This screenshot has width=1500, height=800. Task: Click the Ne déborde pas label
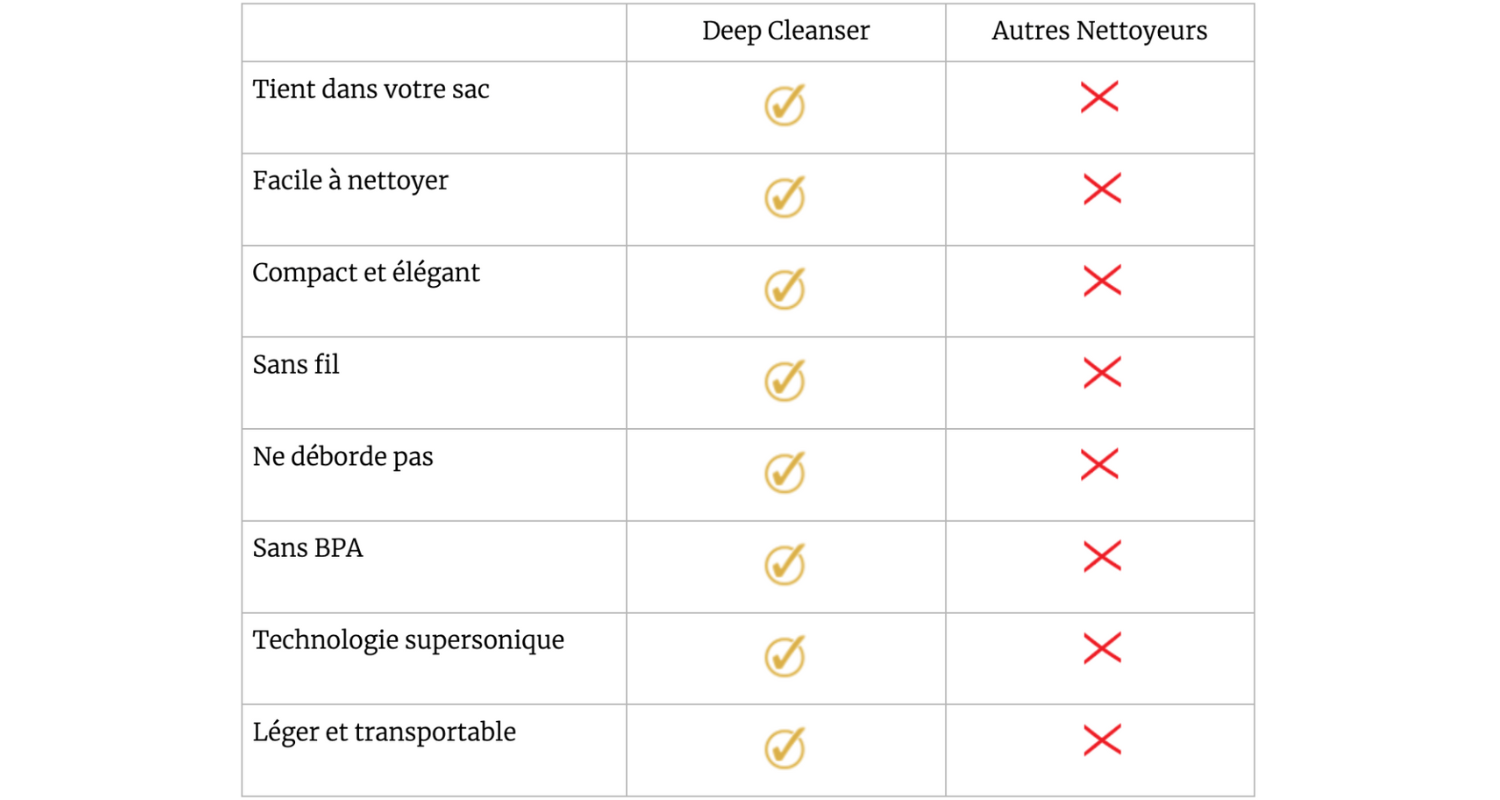click(343, 457)
